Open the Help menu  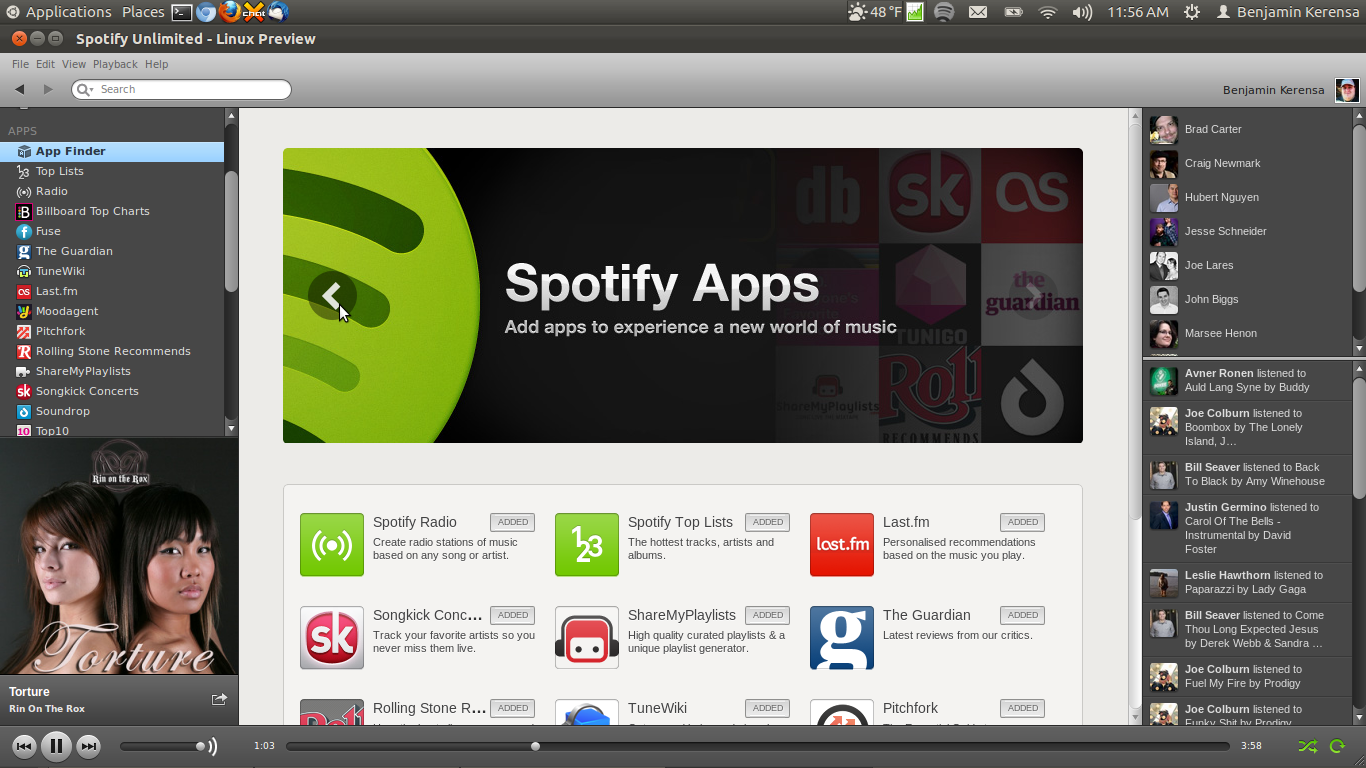[156, 64]
